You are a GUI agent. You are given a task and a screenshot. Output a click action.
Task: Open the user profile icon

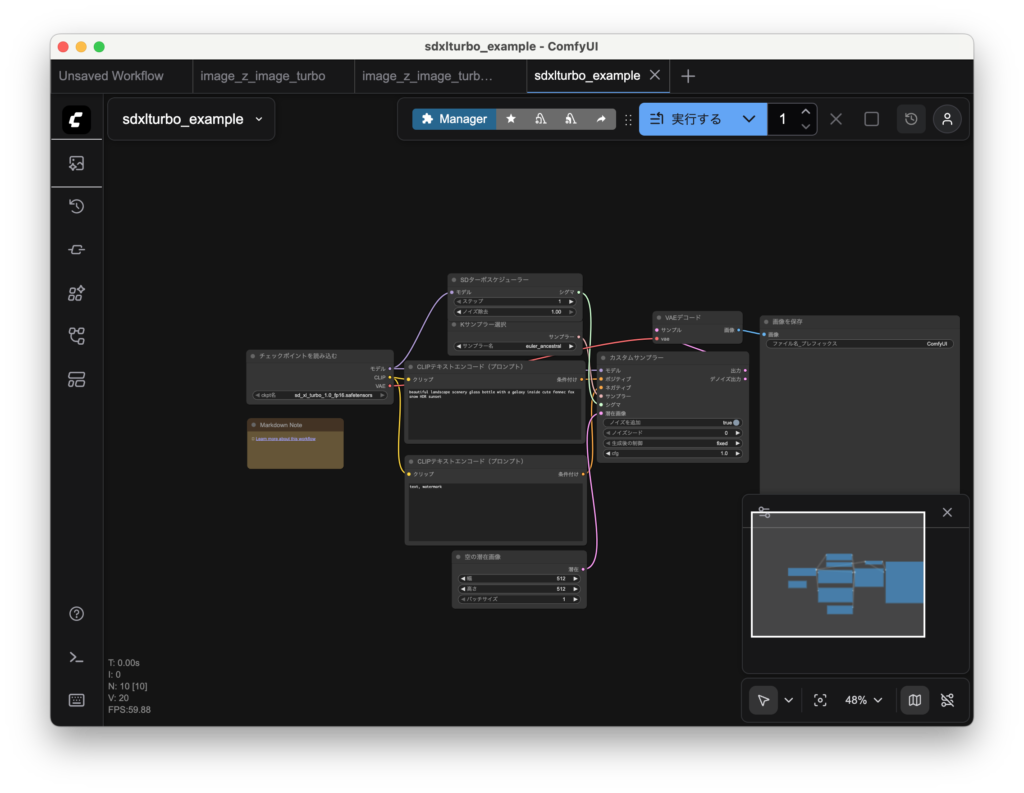click(947, 119)
